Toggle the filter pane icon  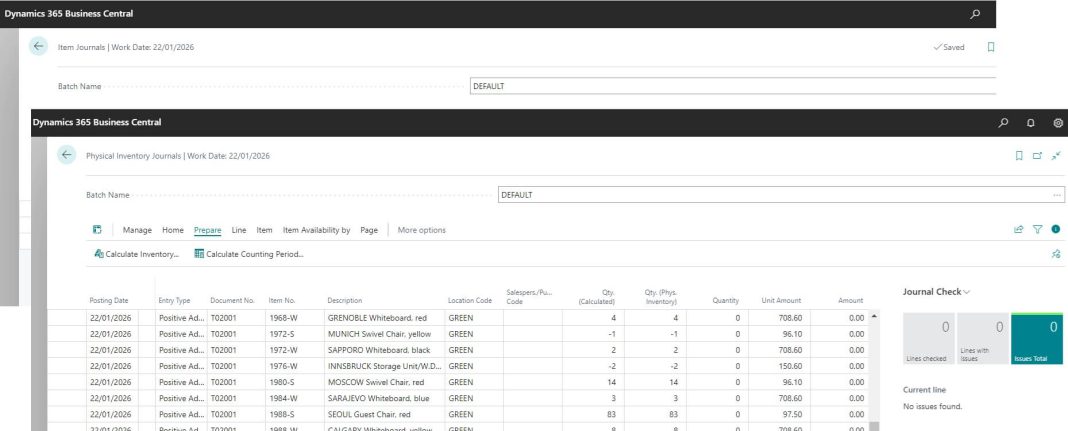coord(1037,229)
